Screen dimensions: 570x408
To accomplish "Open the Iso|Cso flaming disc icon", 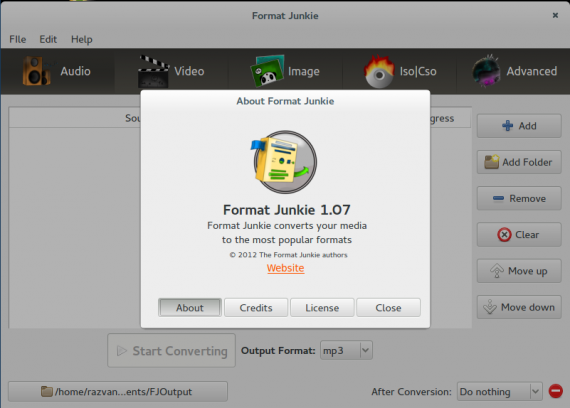I will (x=379, y=72).
